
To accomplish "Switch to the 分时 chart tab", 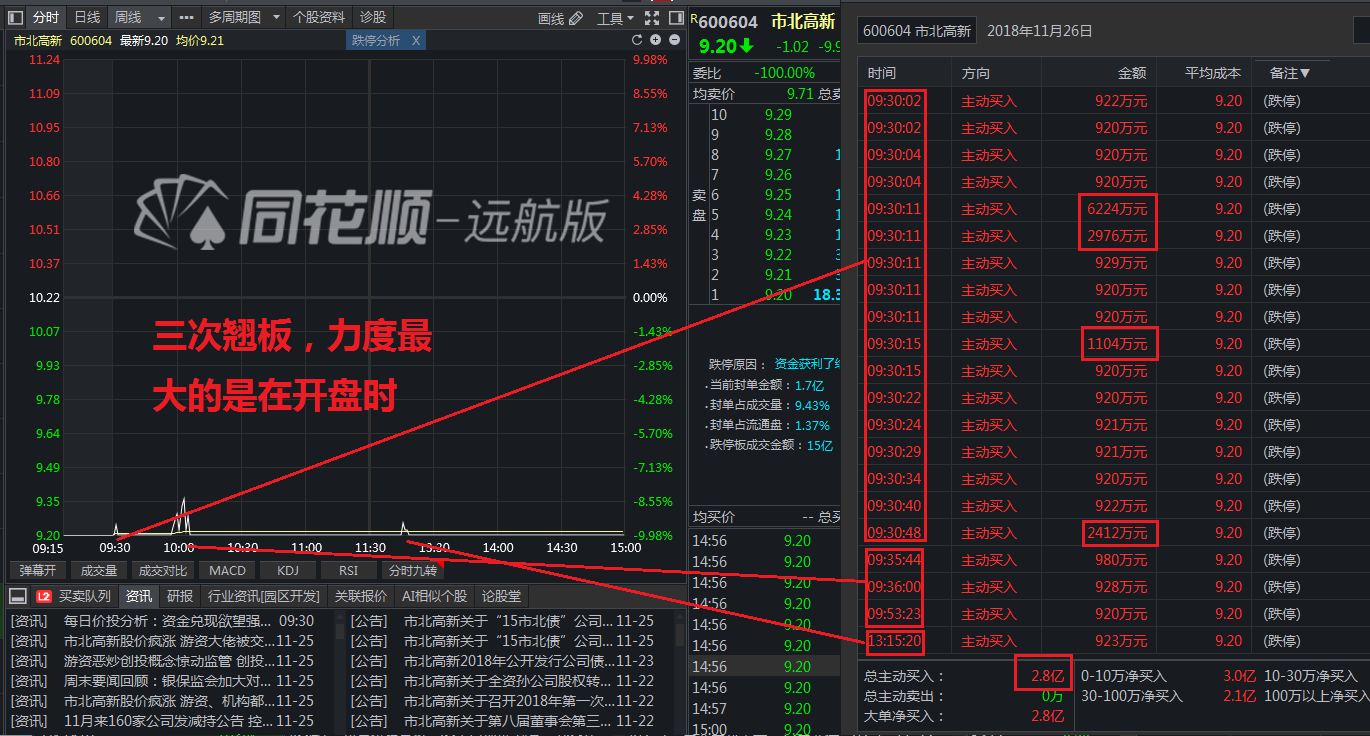I will point(46,18).
